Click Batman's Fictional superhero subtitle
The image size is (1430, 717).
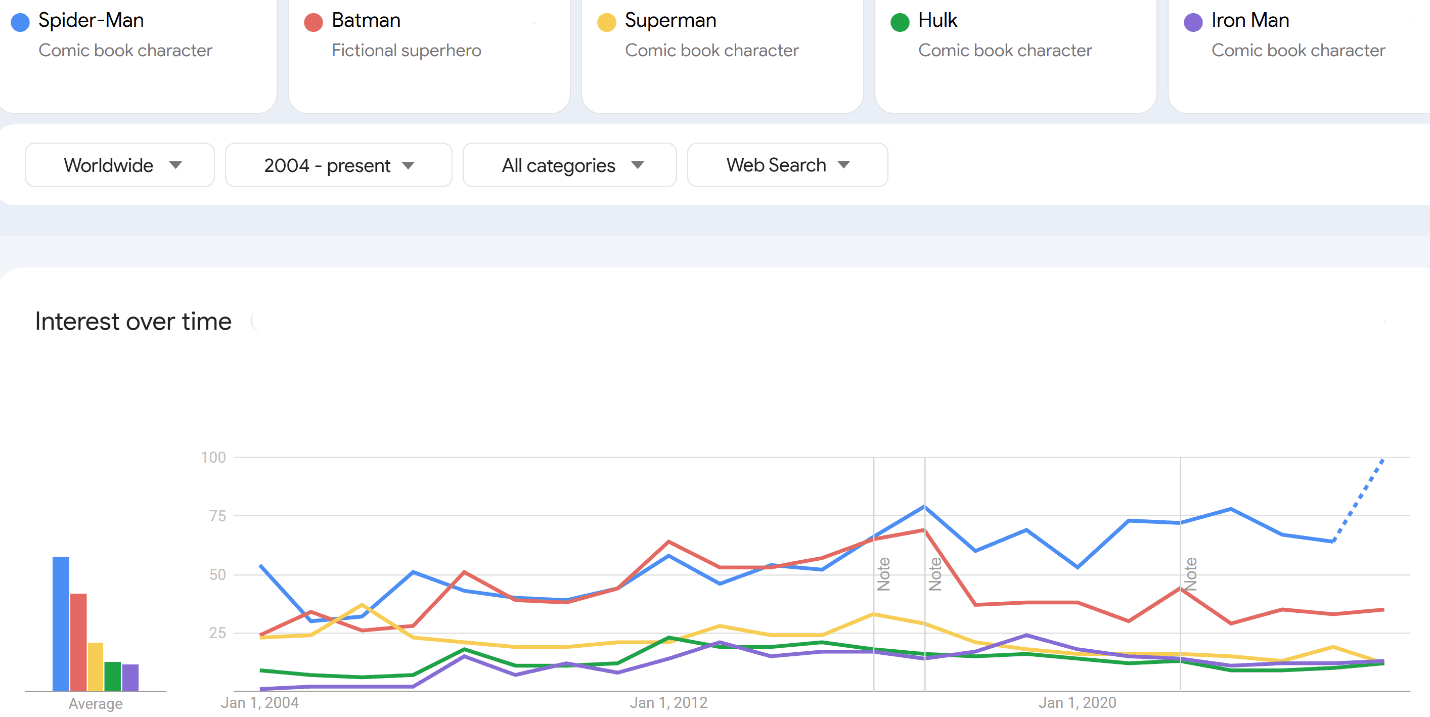click(406, 50)
